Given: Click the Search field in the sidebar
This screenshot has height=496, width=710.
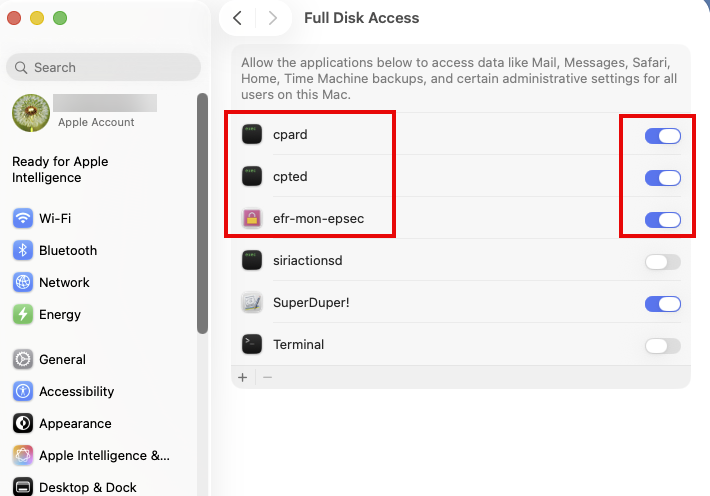Looking at the screenshot, I should tap(103, 67).
